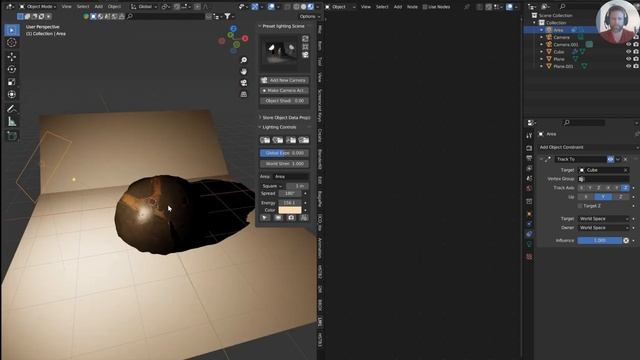Image resolution: width=640 pixels, height=360 pixels.
Task: Click the Object Shadi field
Action: 284,101
